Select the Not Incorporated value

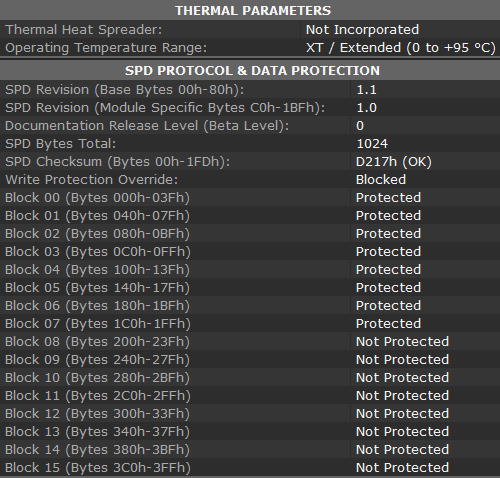pyautogui.click(x=362, y=30)
